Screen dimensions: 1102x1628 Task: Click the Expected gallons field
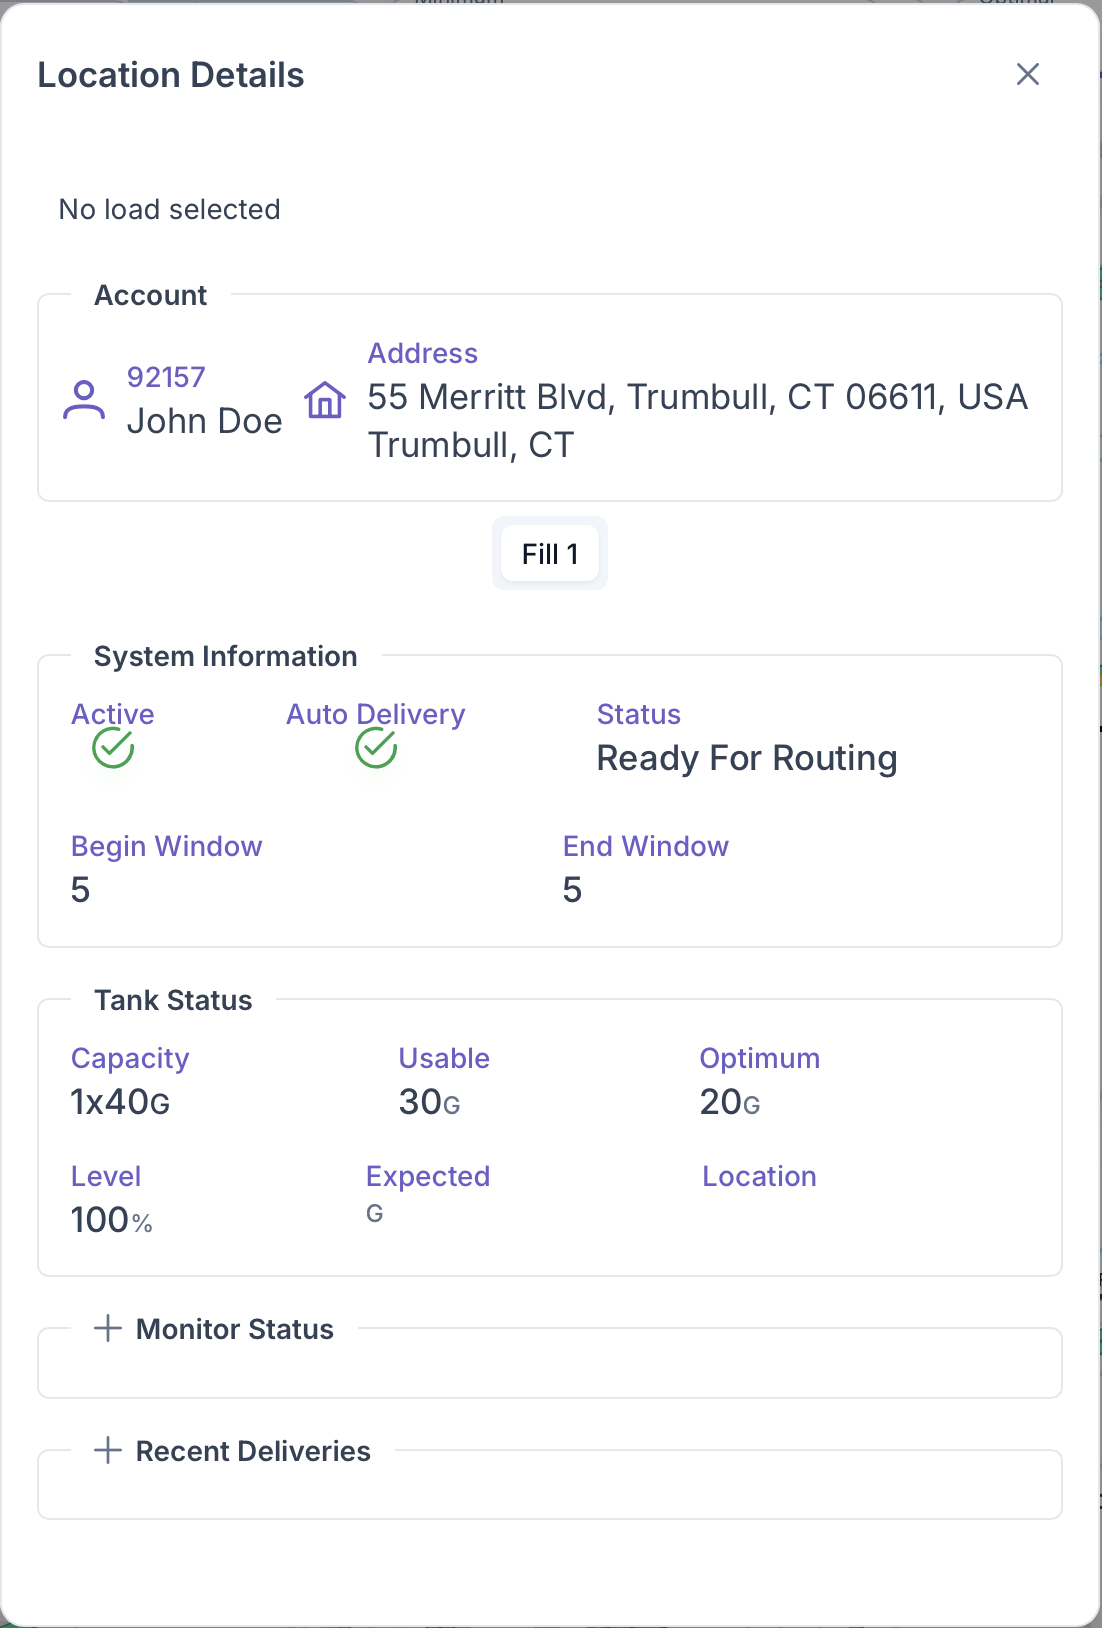pyautogui.click(x=375, y=1213)
